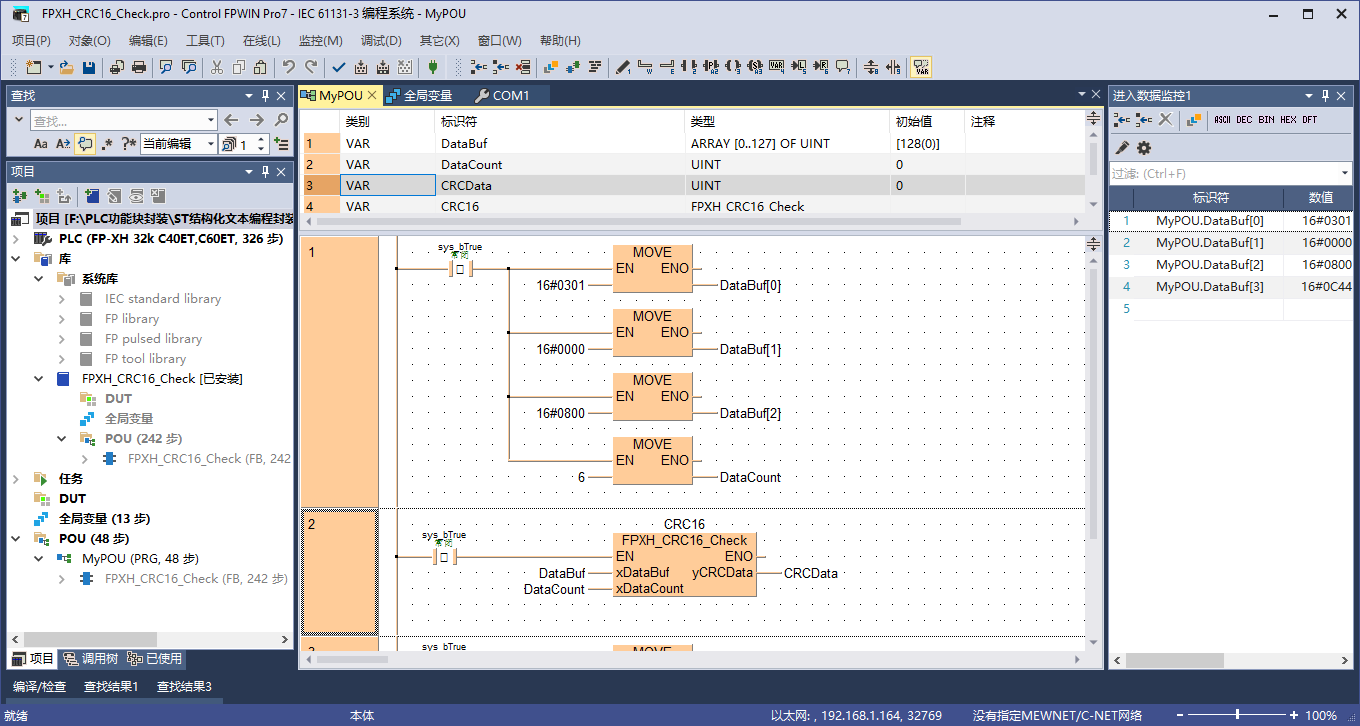Screen dimensions: 1360x726
Task: Click the green plug online mode icon
Action: (x=432, y=67)
